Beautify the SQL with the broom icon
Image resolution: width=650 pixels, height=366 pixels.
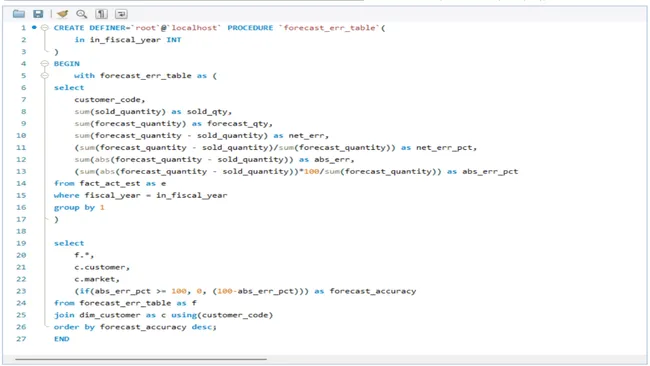point(63,14)
